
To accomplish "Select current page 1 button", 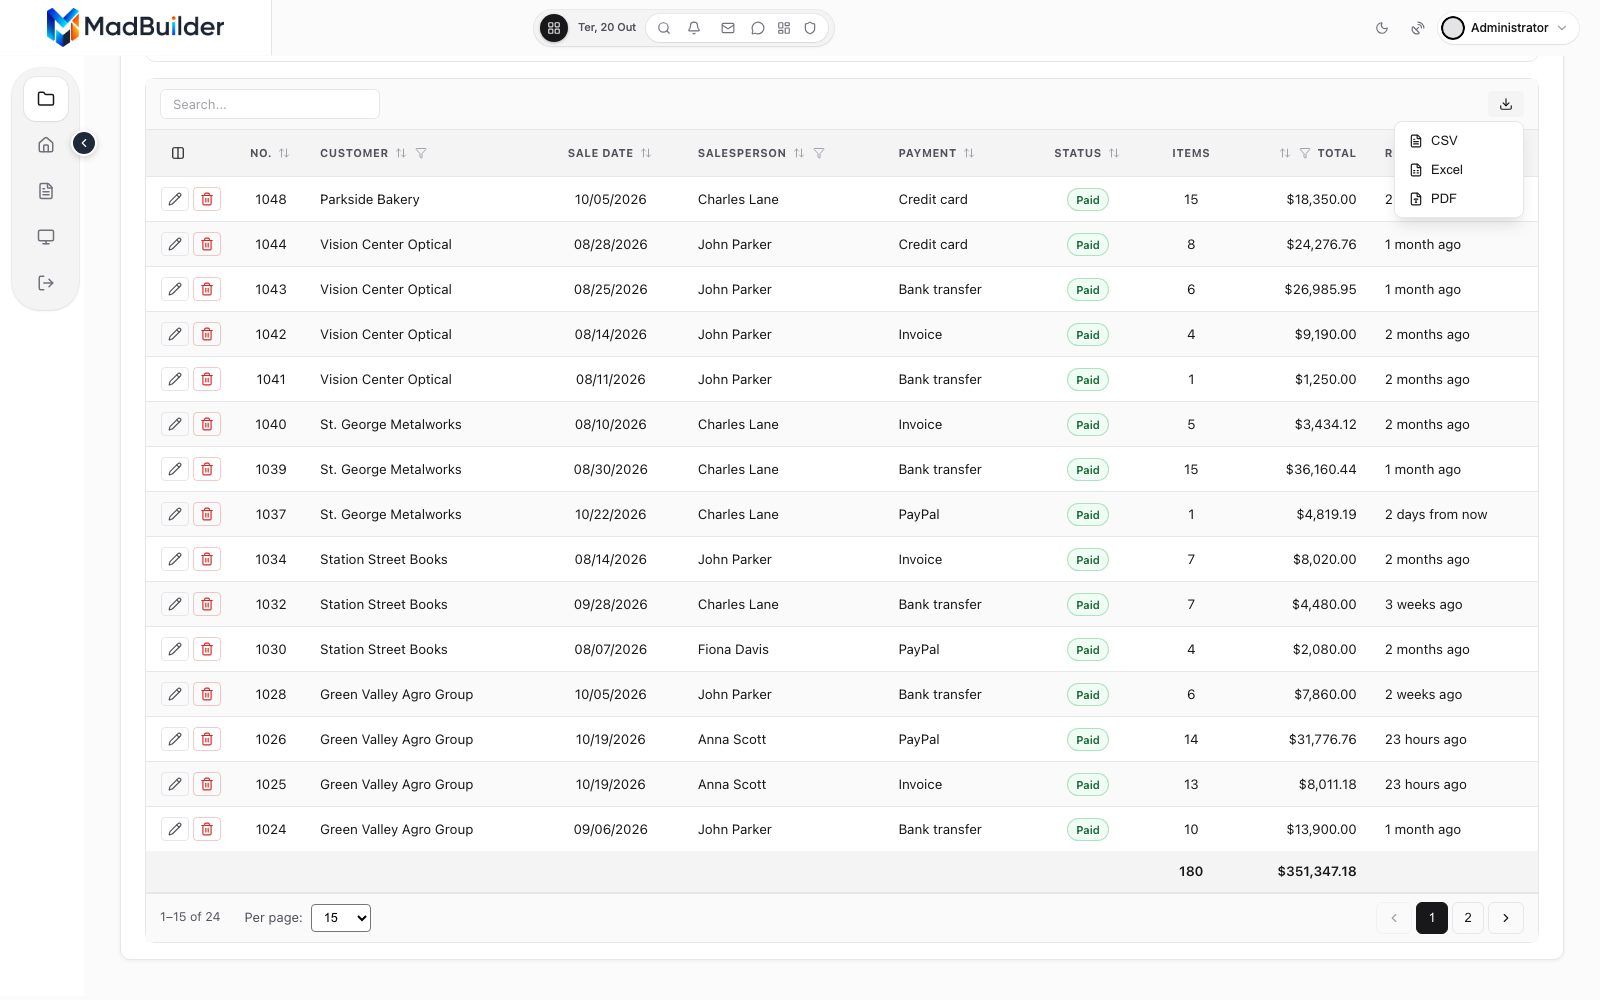I will pyautogui.click(x=1432, y=918).
